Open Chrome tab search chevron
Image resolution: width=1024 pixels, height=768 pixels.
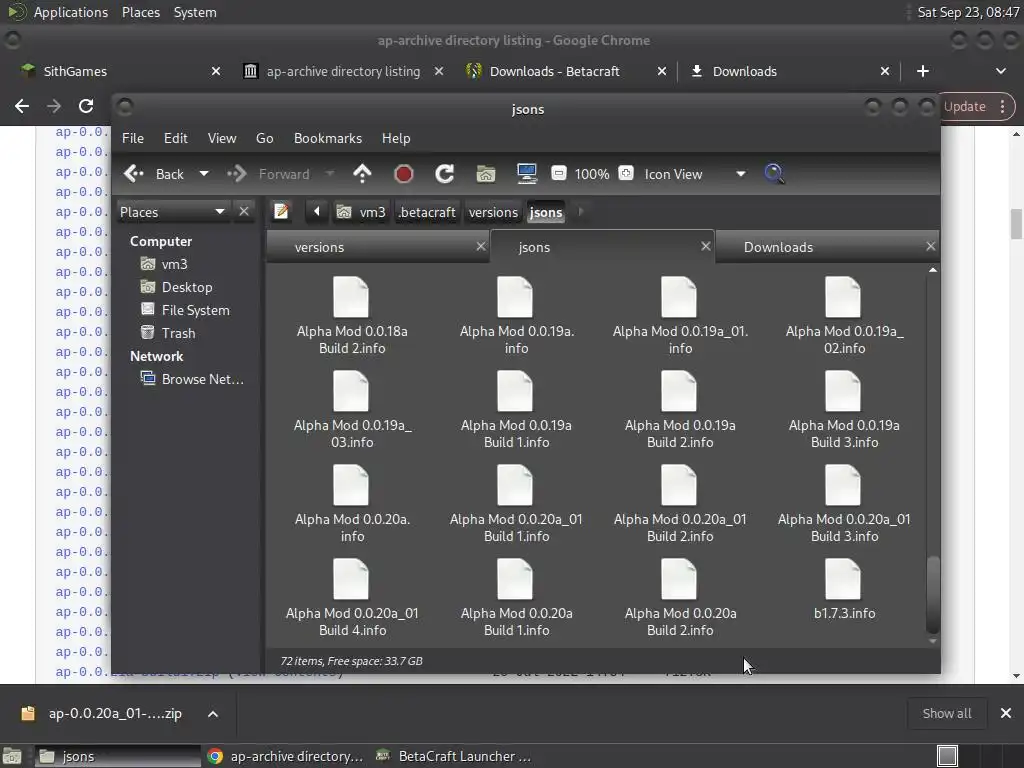(x=1000, y=71)
